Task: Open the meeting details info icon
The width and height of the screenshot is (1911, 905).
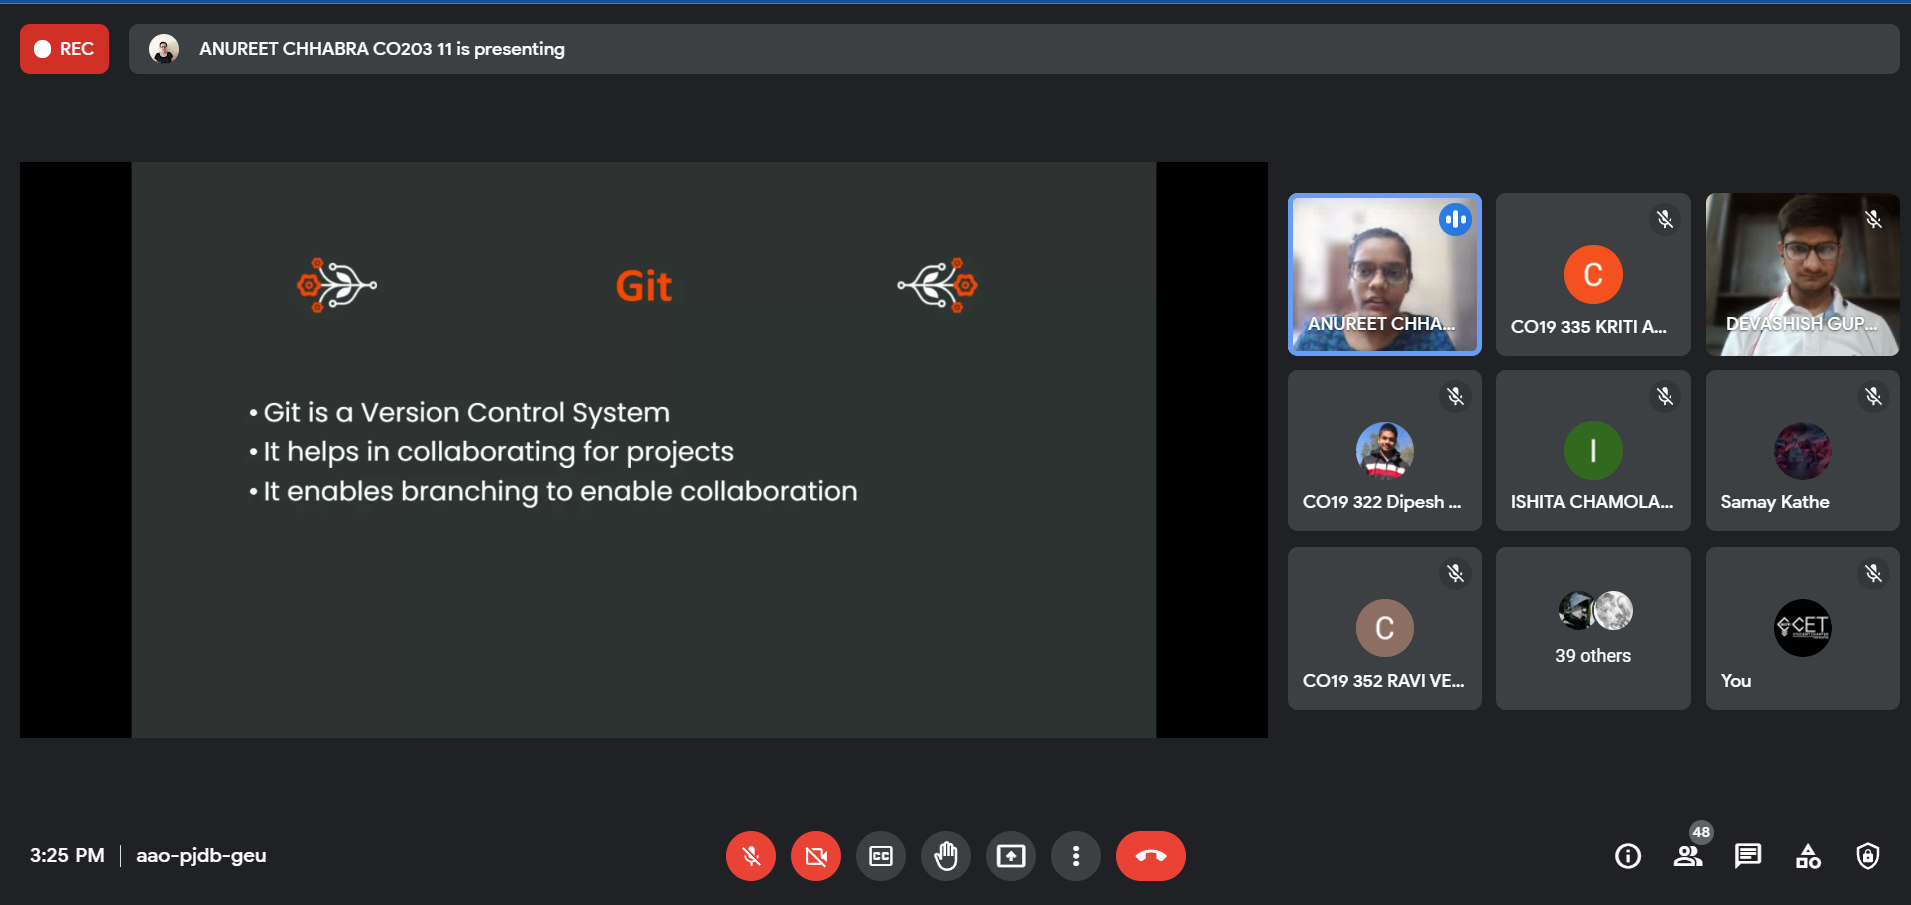Action: click(1628, 856)
